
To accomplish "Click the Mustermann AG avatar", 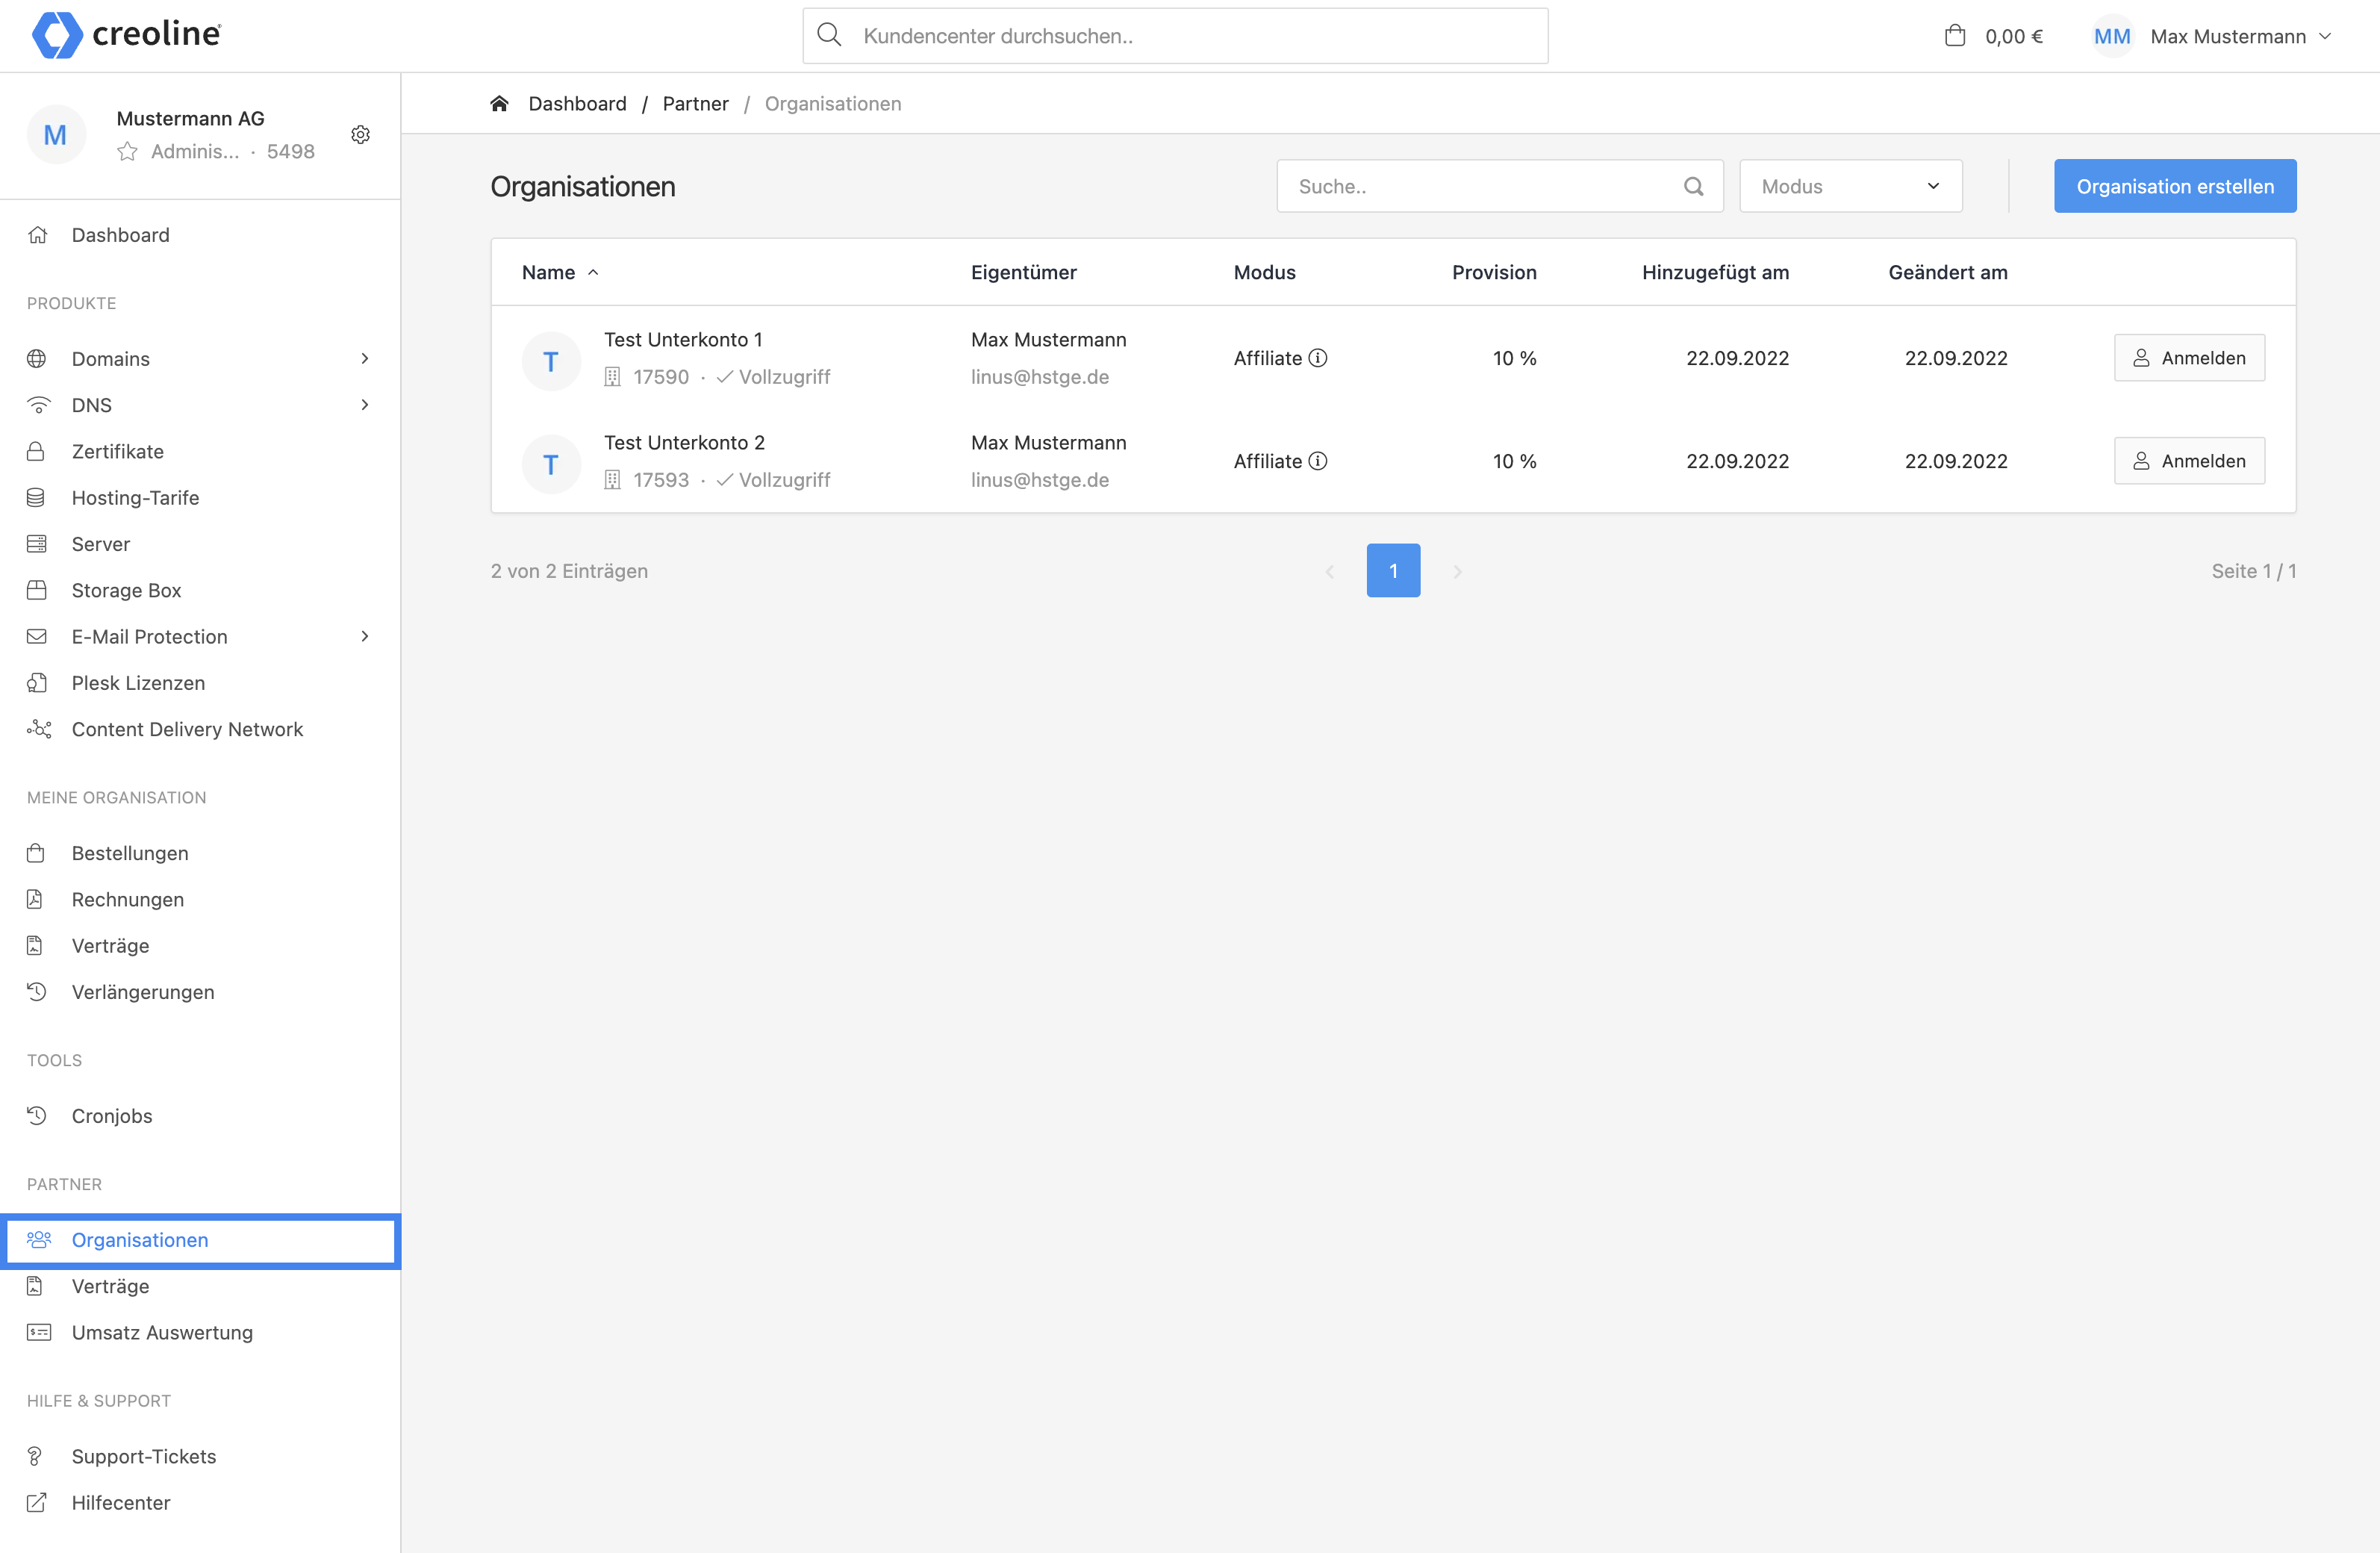I will [56, 134].
